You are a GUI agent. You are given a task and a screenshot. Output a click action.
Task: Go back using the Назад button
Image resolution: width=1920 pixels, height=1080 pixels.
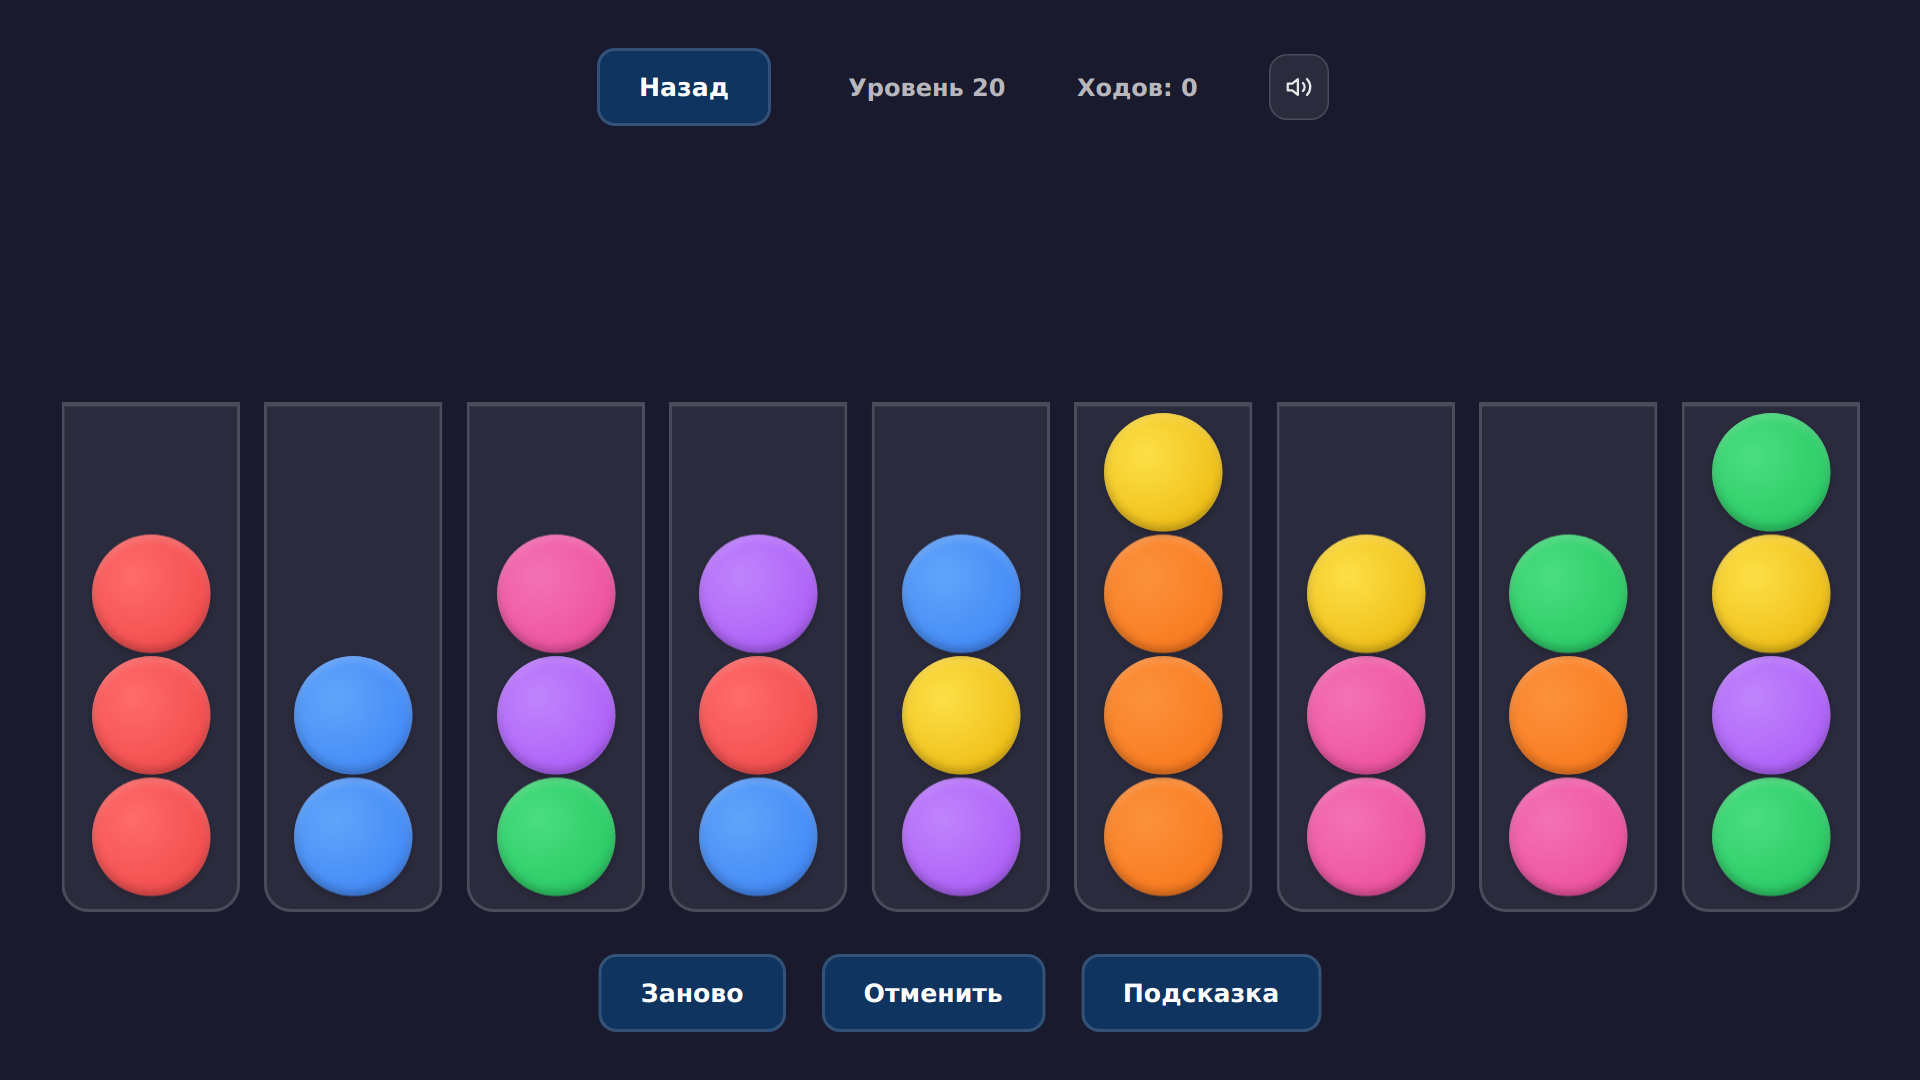point(684,87)
